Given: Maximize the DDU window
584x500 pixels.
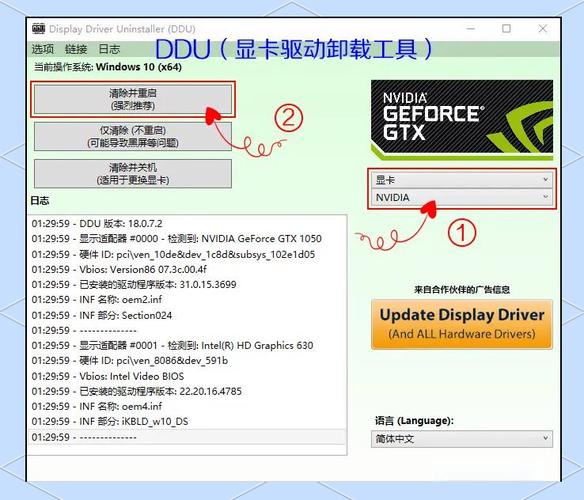Looking at the screenshot, I should 506,29.
